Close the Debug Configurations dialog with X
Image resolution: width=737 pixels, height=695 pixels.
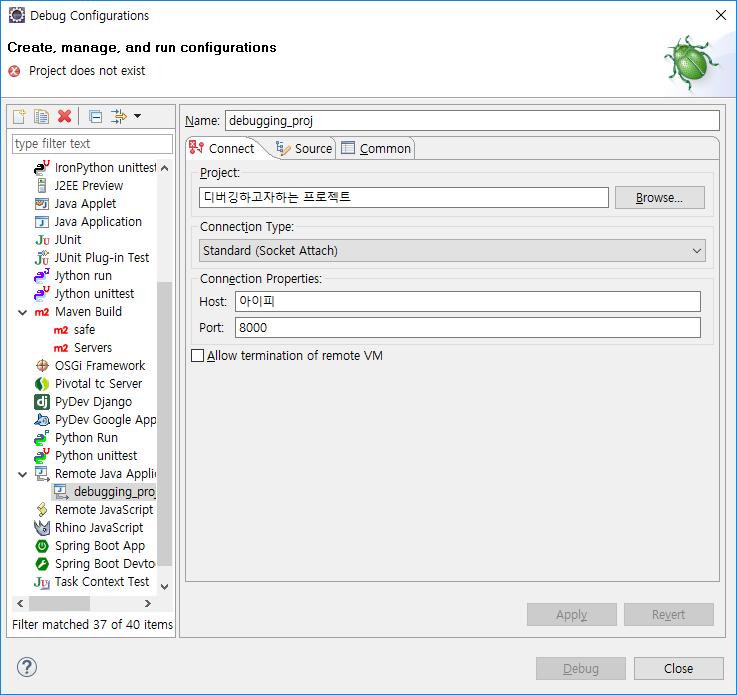tap(721, 16)
